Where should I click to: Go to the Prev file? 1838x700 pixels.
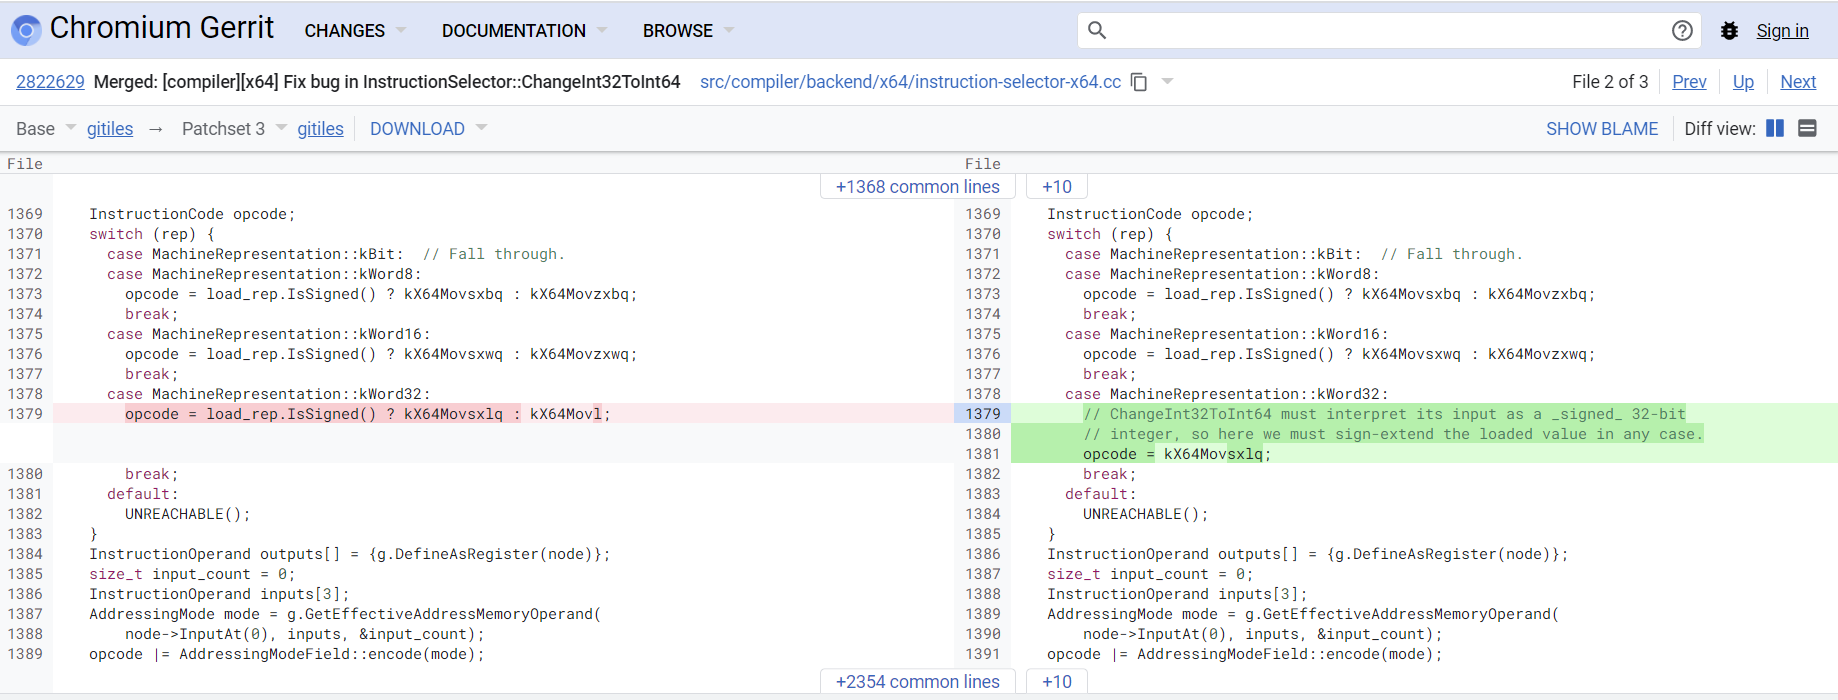[x=1689, y=82]
